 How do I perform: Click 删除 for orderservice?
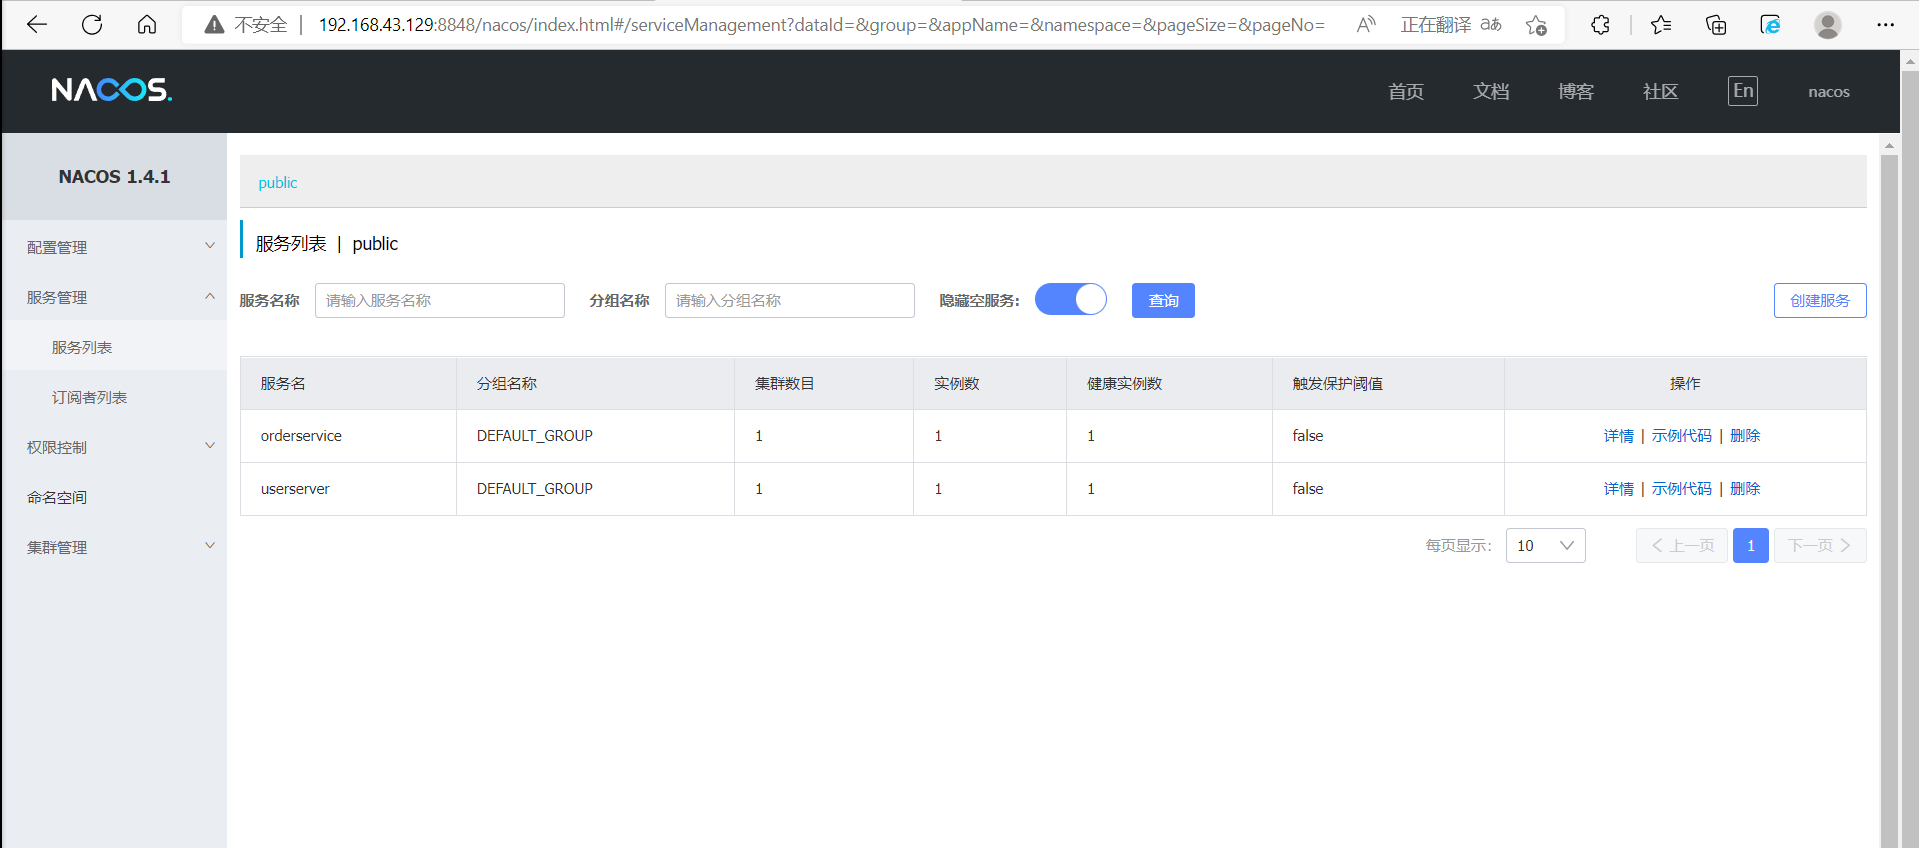click(x=1745, y=436)
